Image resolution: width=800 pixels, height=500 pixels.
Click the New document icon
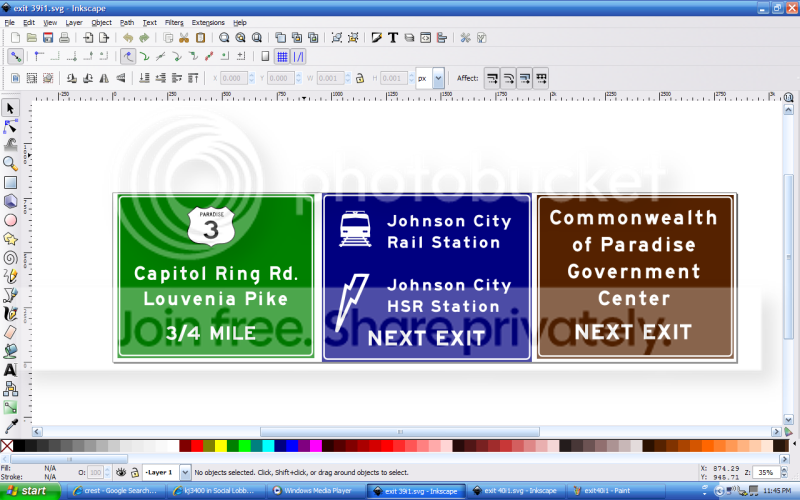15,38
